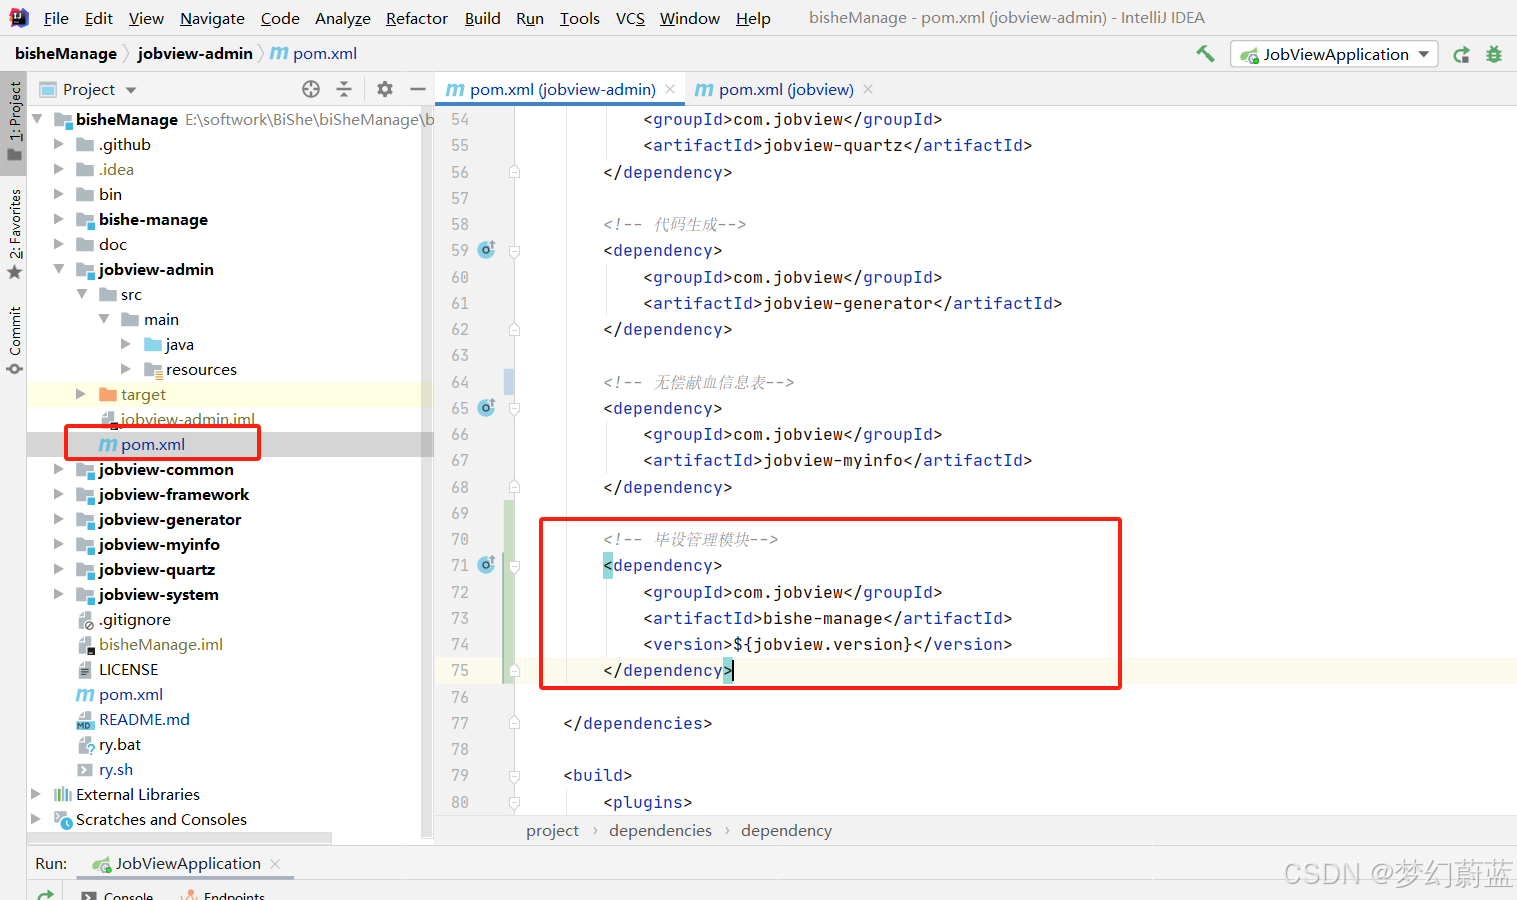Open the Tools menu

[580, 18]
